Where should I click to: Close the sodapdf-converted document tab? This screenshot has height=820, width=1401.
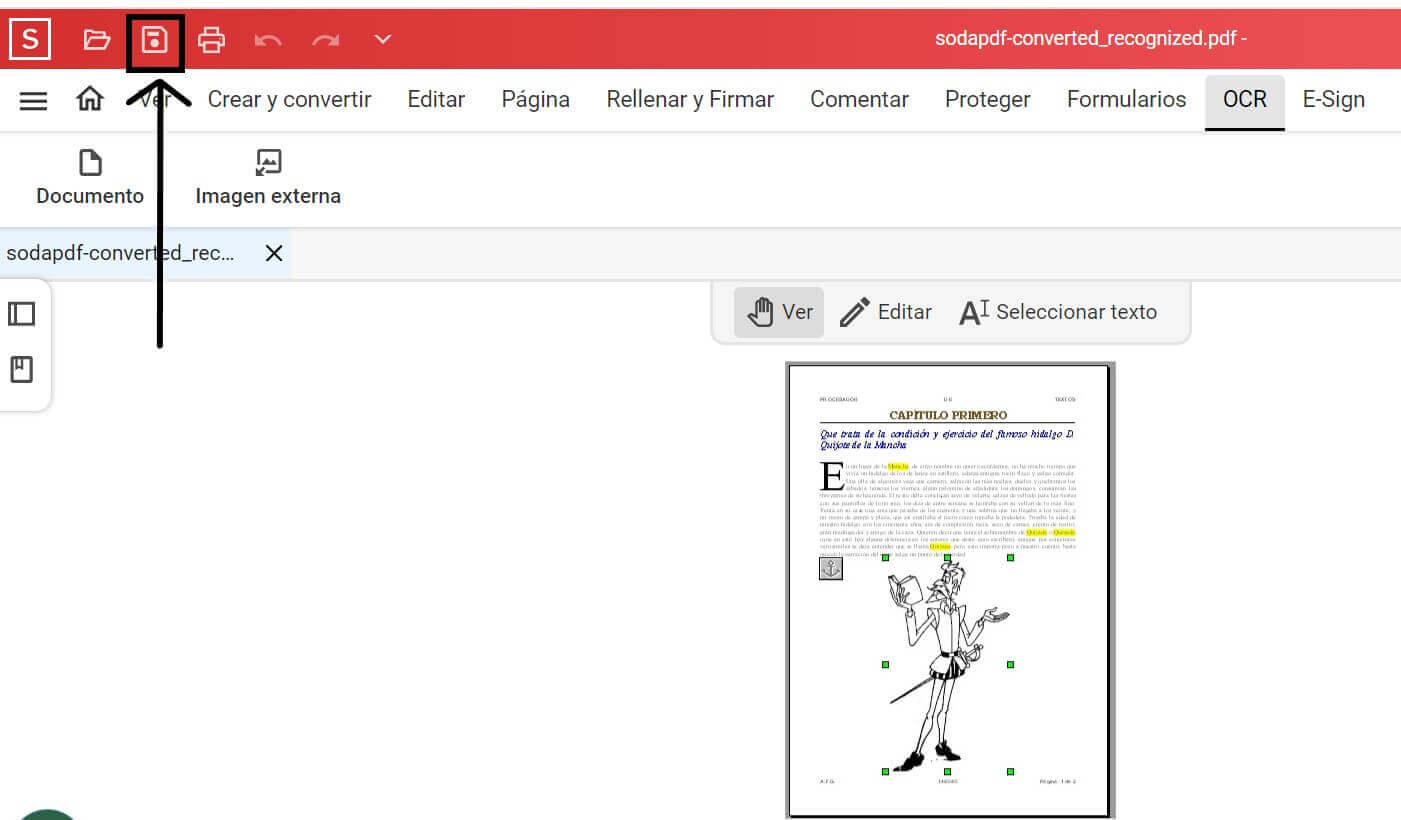point(273,253)
